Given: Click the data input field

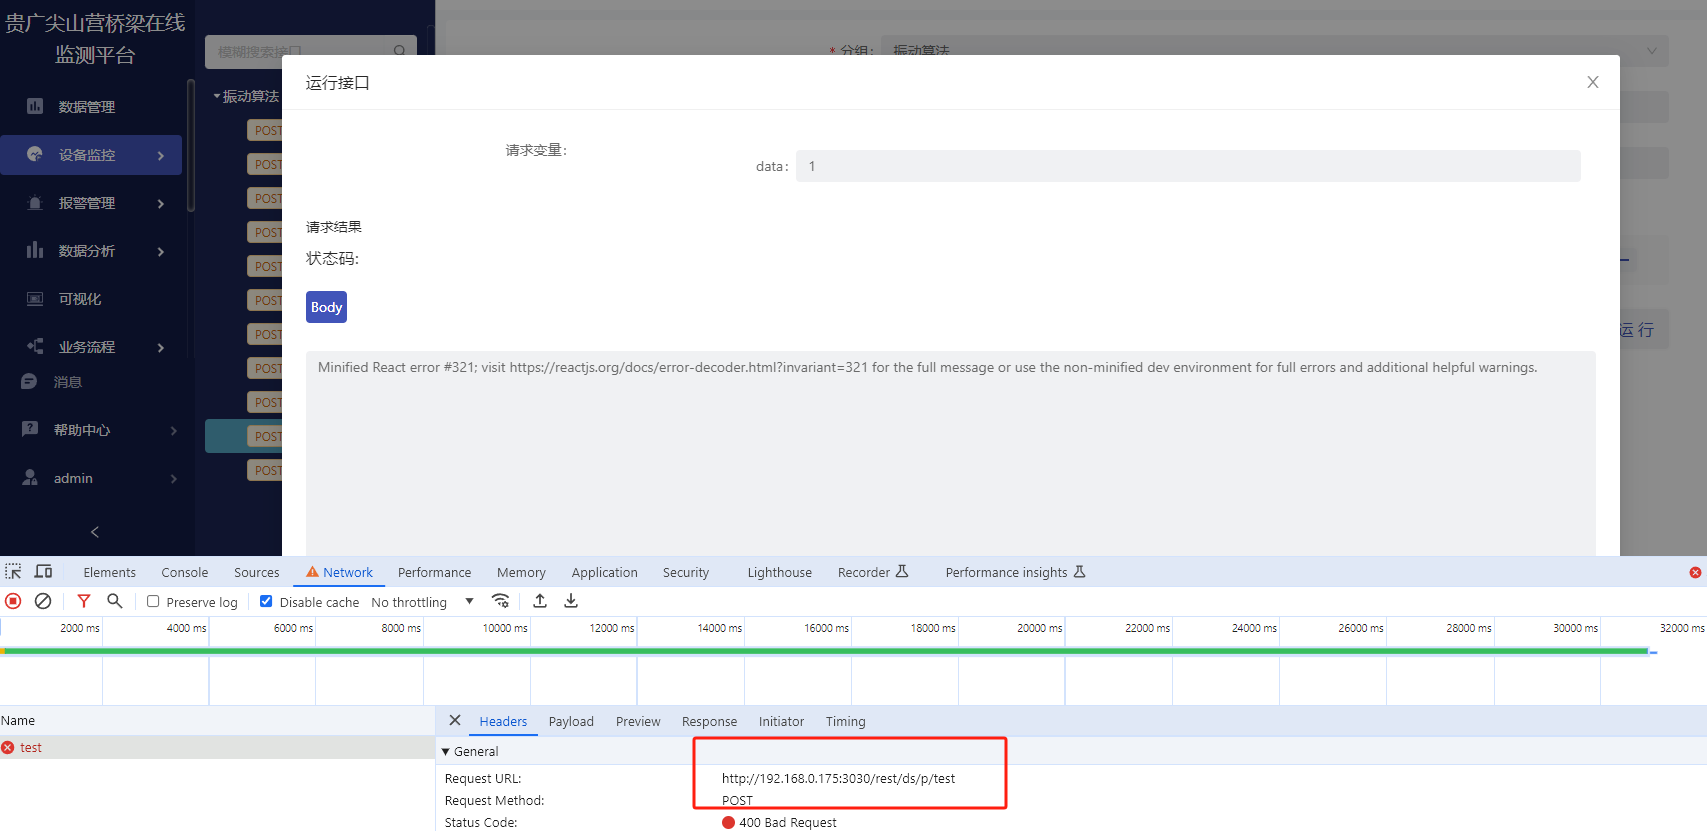Looking at the screenshot, I should (1188, 166).
